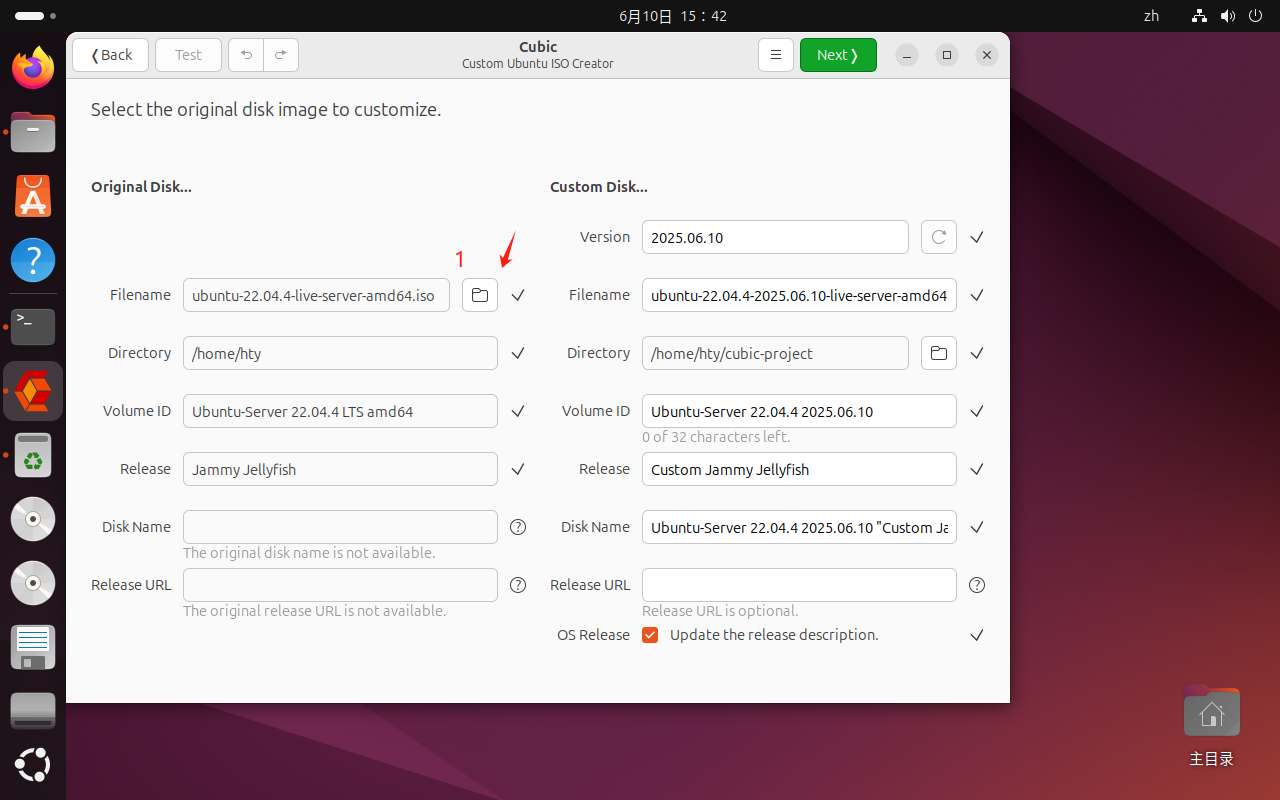This screenshot has height=800, width=1280.
Task: Open first disc icon in dock
Action: [33, 519]
